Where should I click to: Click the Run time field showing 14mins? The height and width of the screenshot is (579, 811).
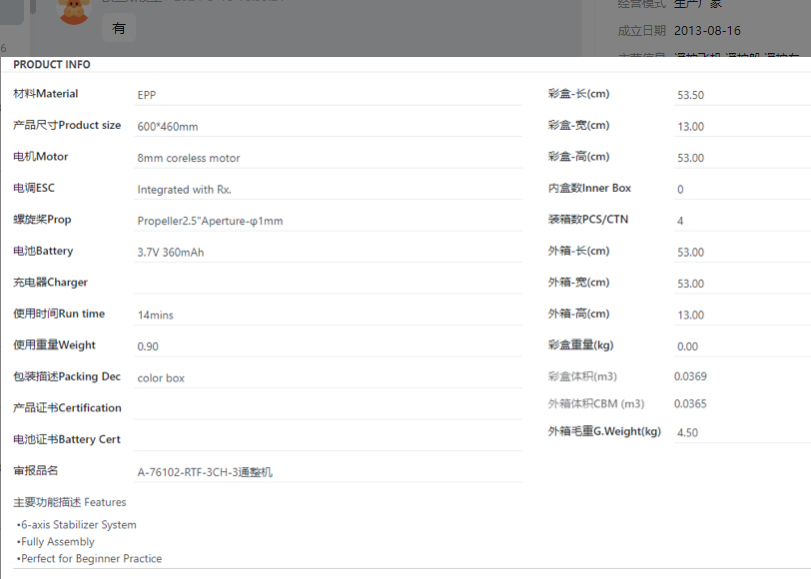click(328, 315)
